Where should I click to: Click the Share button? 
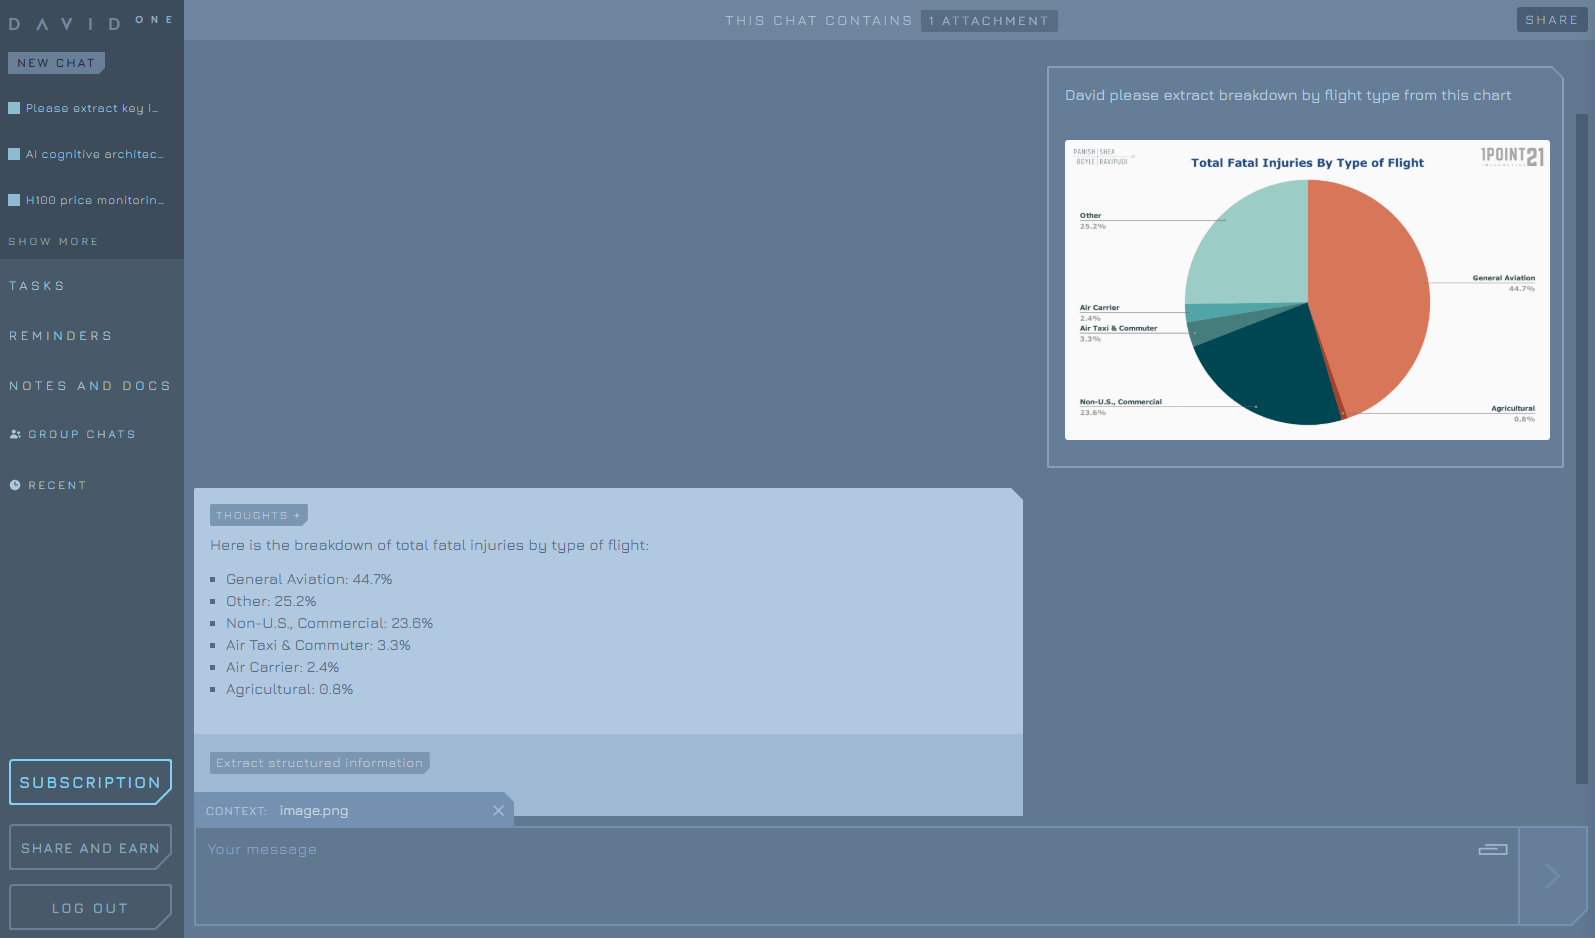pos(1551,20)
